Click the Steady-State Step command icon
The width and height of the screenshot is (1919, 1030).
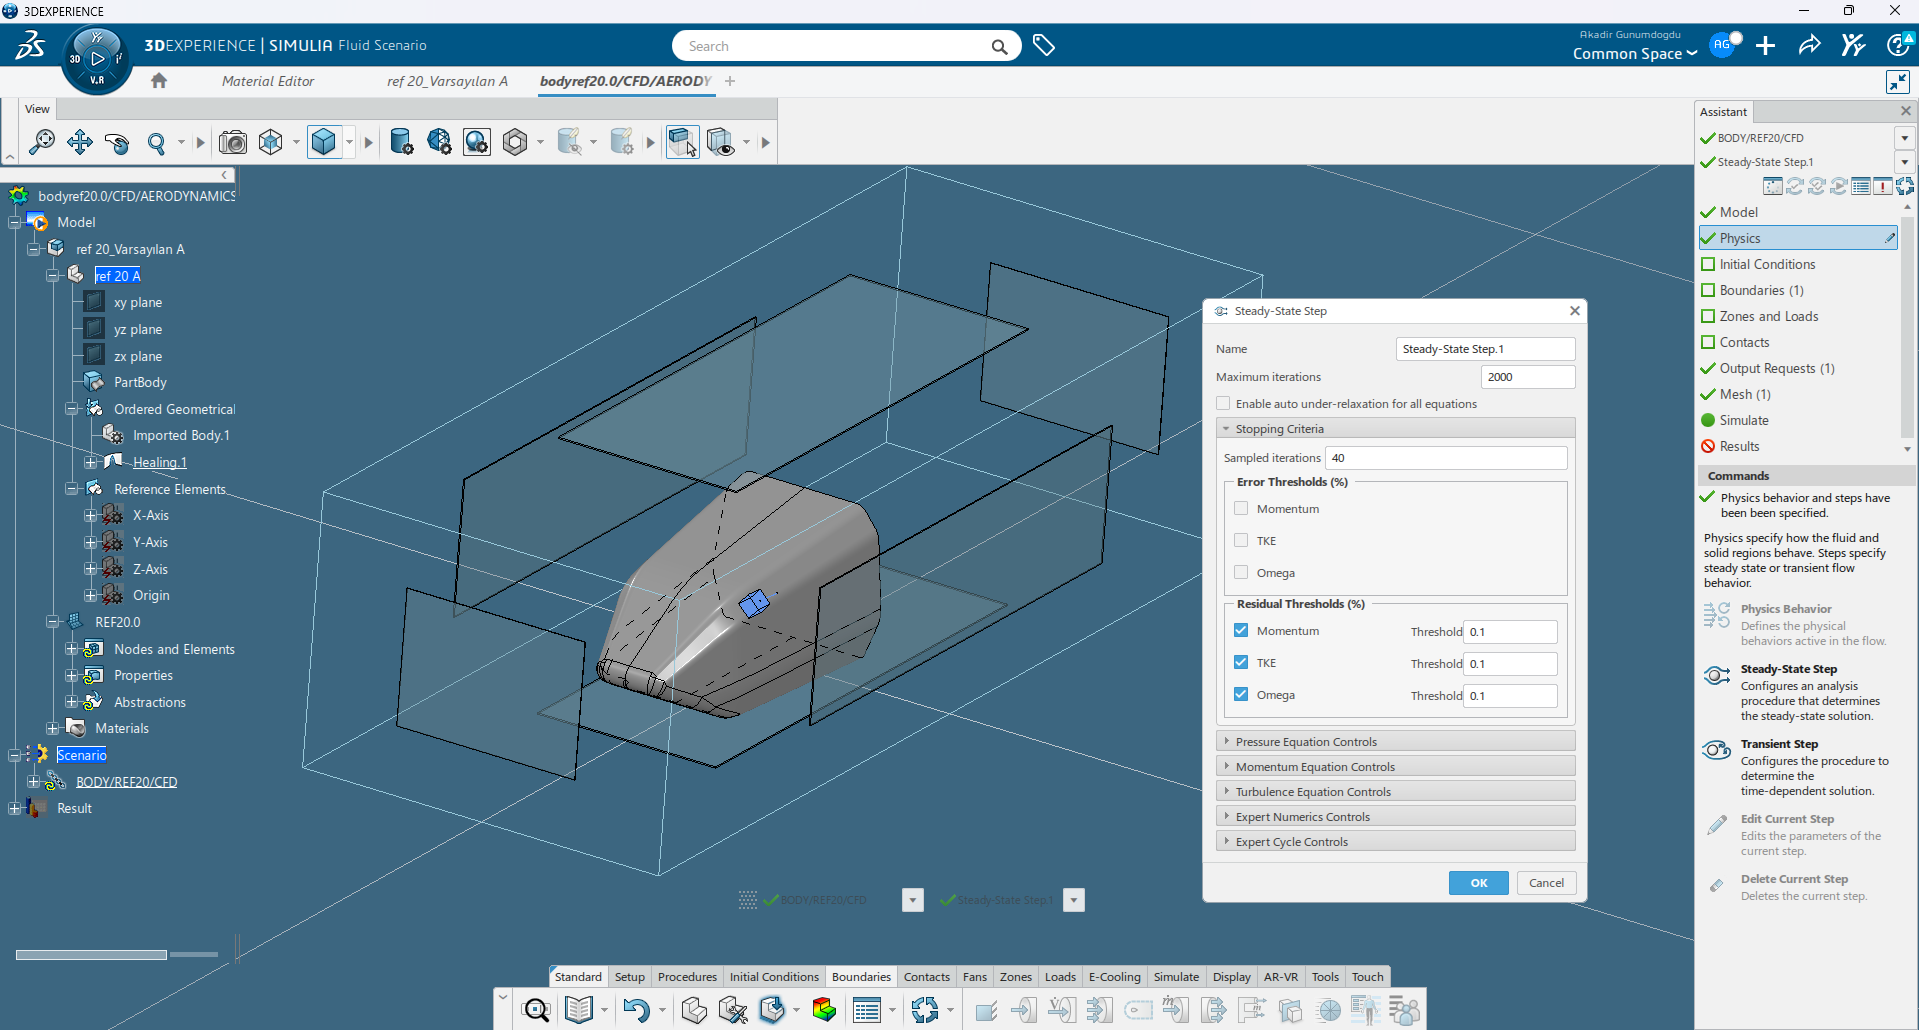(x=1717, y=676)
